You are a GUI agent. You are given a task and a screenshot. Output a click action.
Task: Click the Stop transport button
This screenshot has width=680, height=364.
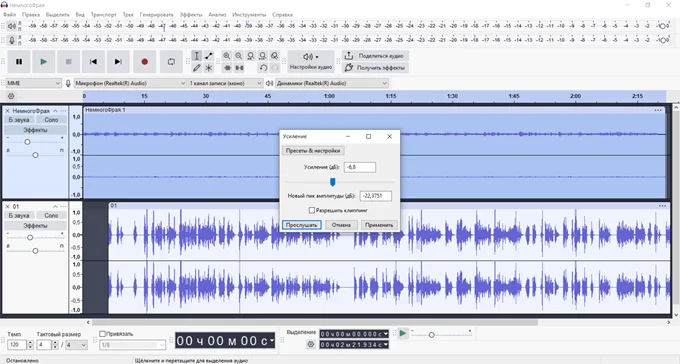coord(69,62)
